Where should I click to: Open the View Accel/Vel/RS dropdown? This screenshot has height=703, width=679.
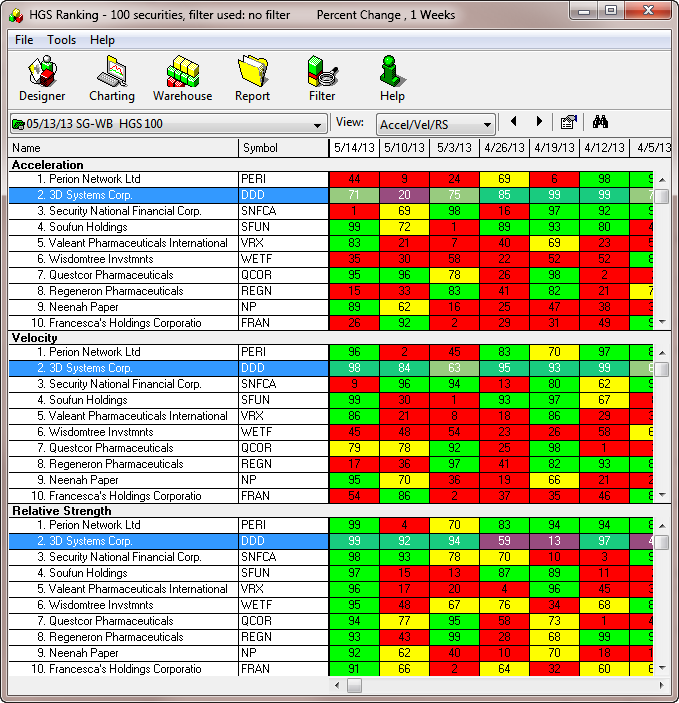pos(487,125)
